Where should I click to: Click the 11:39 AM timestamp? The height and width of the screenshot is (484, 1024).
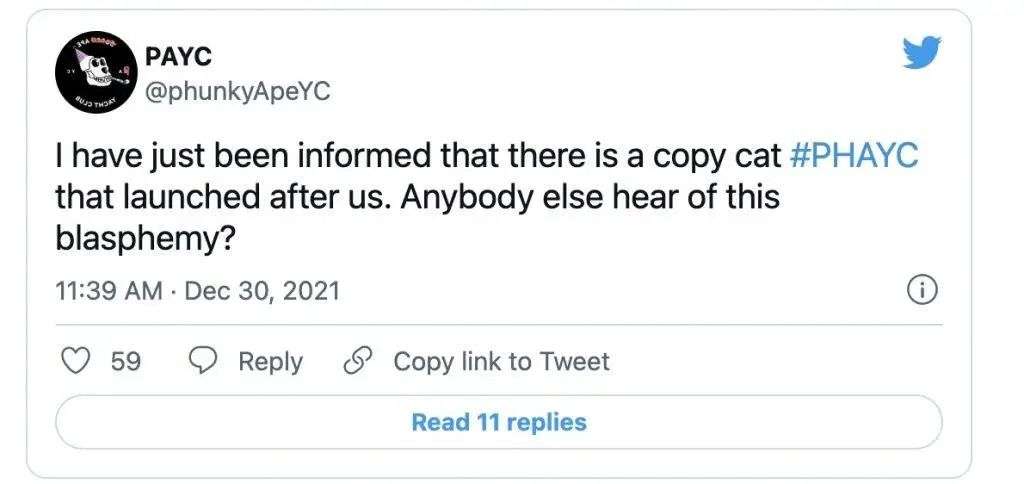pos(109,291)
